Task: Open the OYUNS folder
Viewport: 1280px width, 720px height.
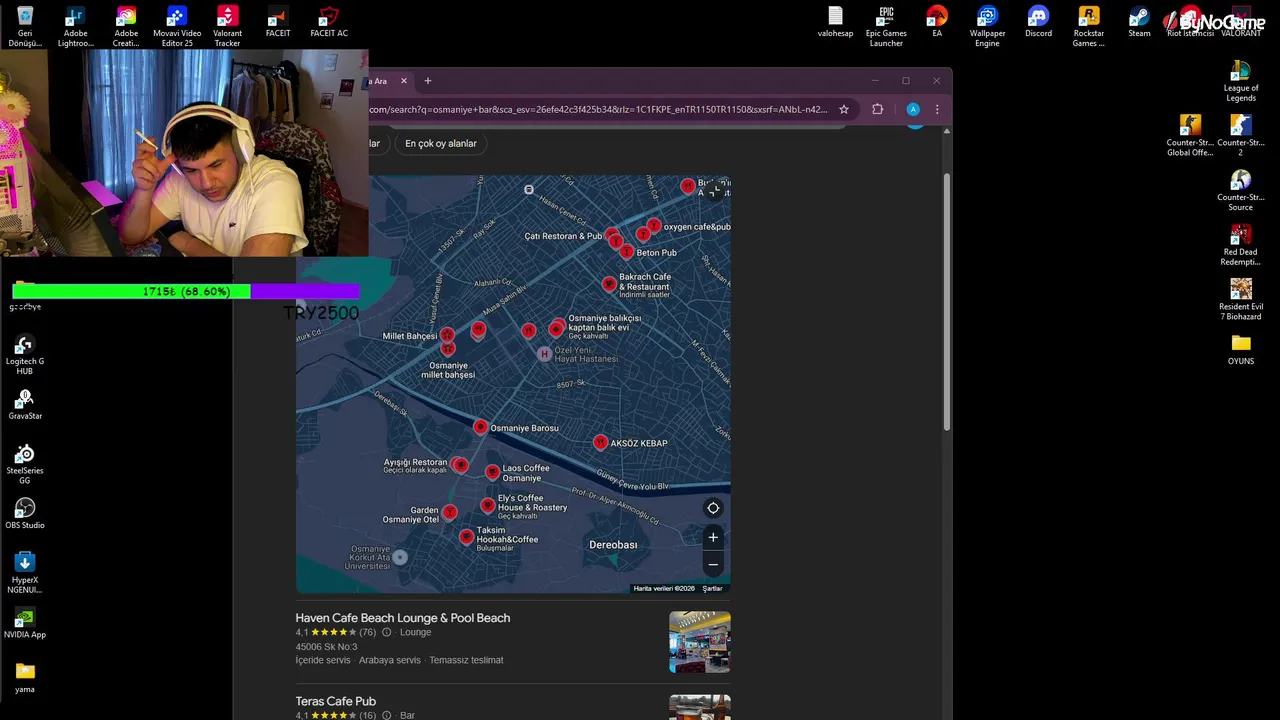Action: (1241, 349)
